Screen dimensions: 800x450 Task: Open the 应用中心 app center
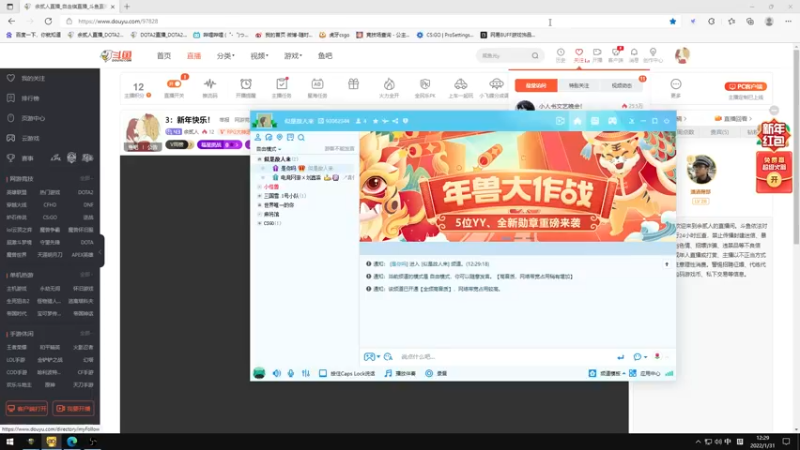click(x=645, y=373)
